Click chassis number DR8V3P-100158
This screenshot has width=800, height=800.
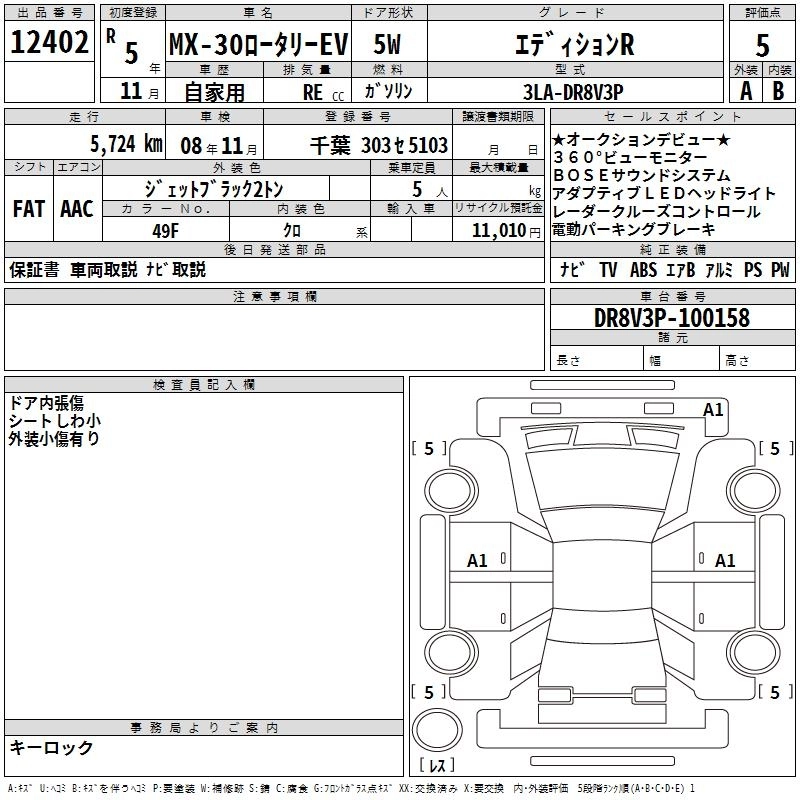point(671,318)
